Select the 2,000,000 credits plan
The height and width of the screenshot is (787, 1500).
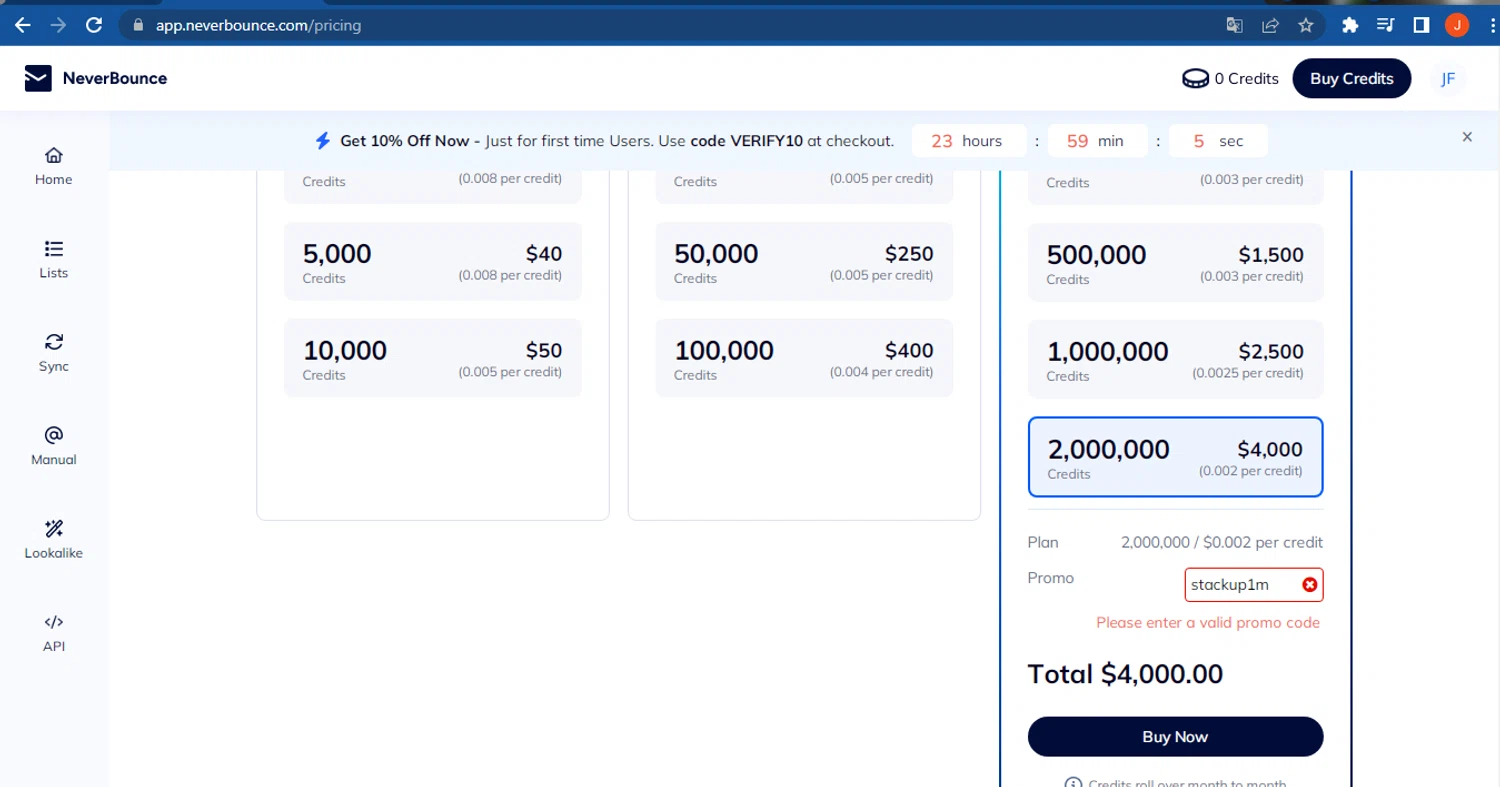1175,457
